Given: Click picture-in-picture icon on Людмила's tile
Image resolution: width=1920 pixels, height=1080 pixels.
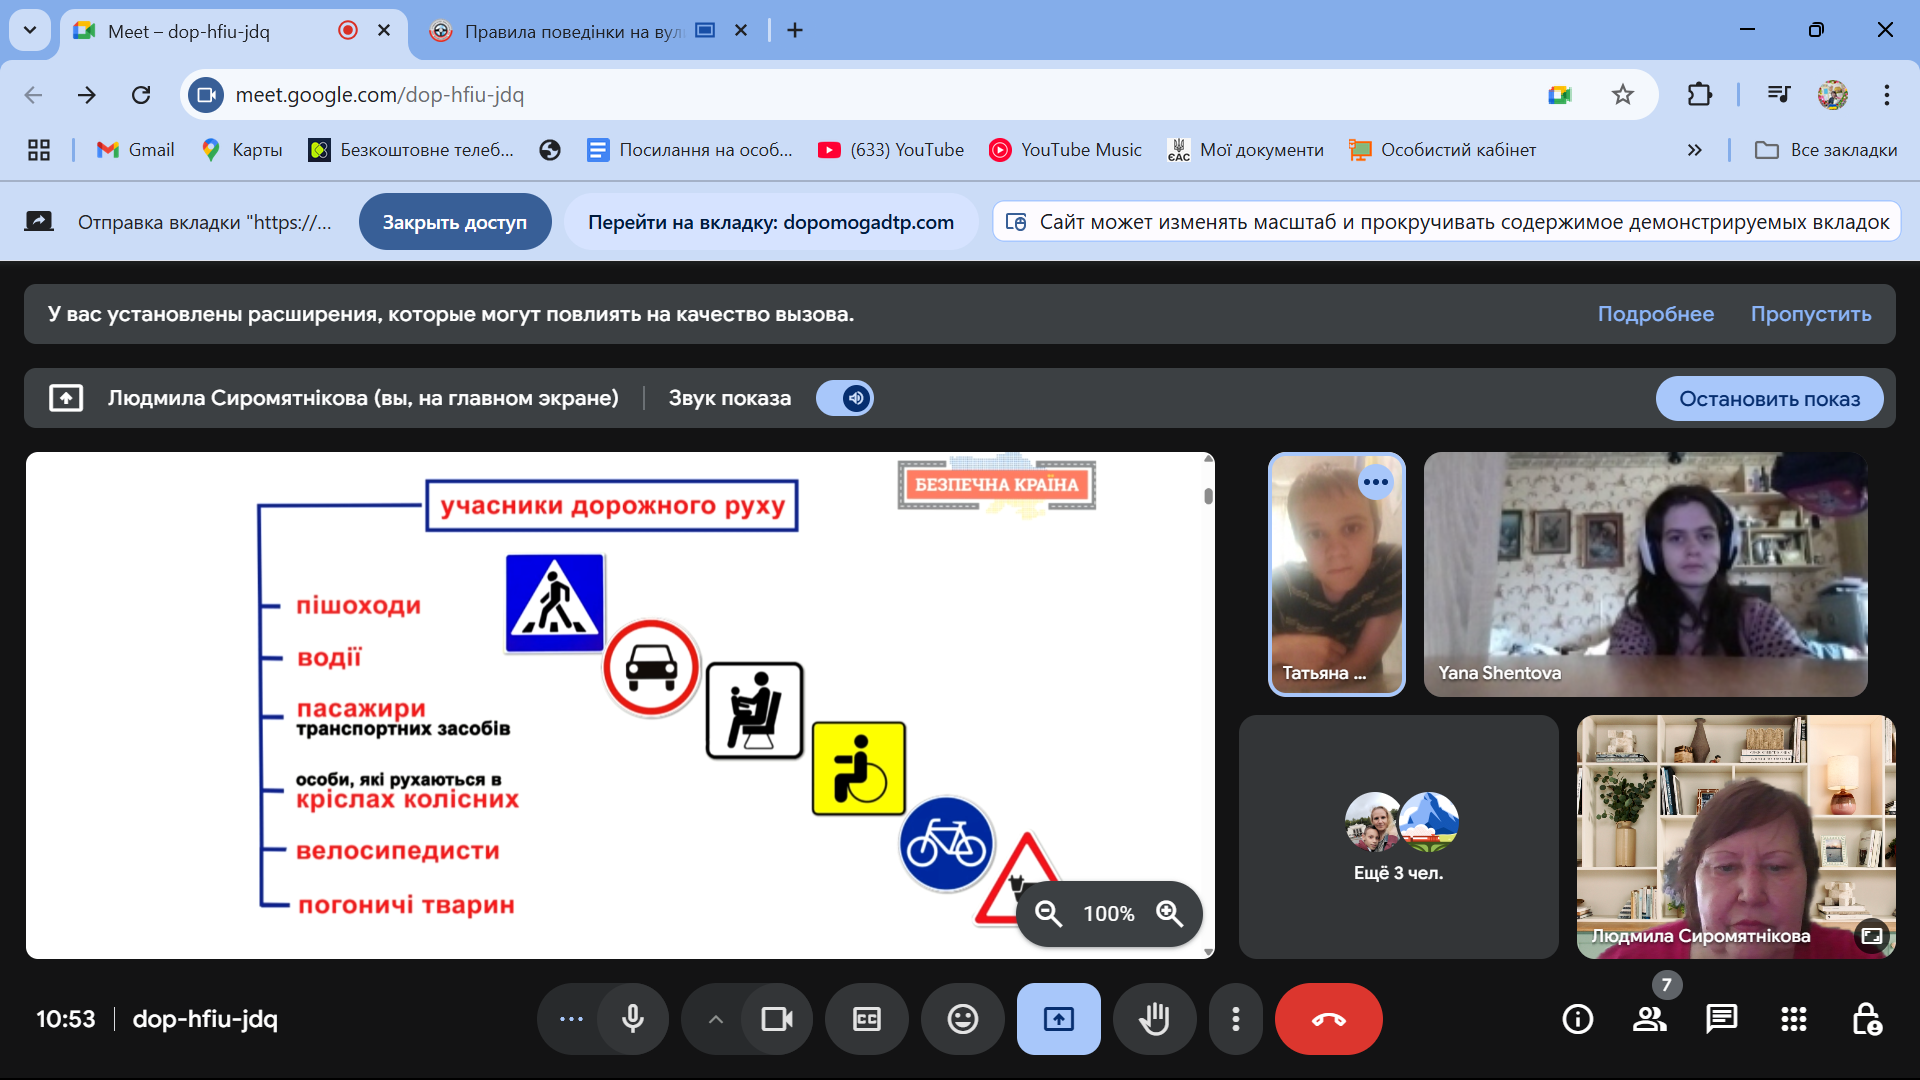Looking at the screenshot, I should click(x=1871, y=935).
